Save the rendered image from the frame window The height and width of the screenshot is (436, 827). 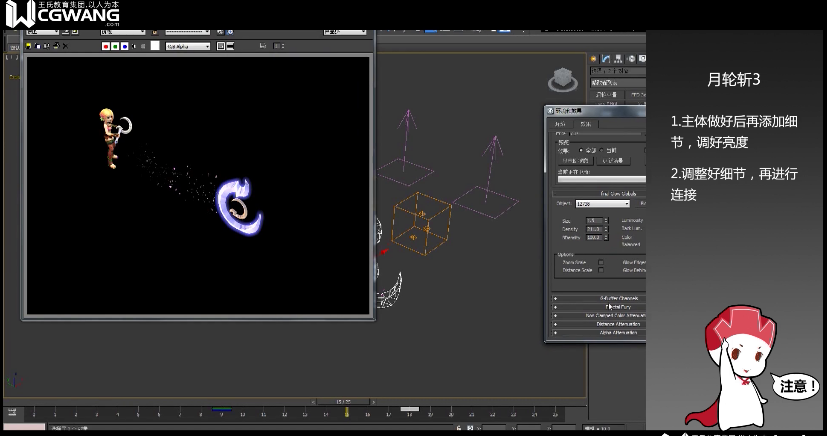coord(28,46)
